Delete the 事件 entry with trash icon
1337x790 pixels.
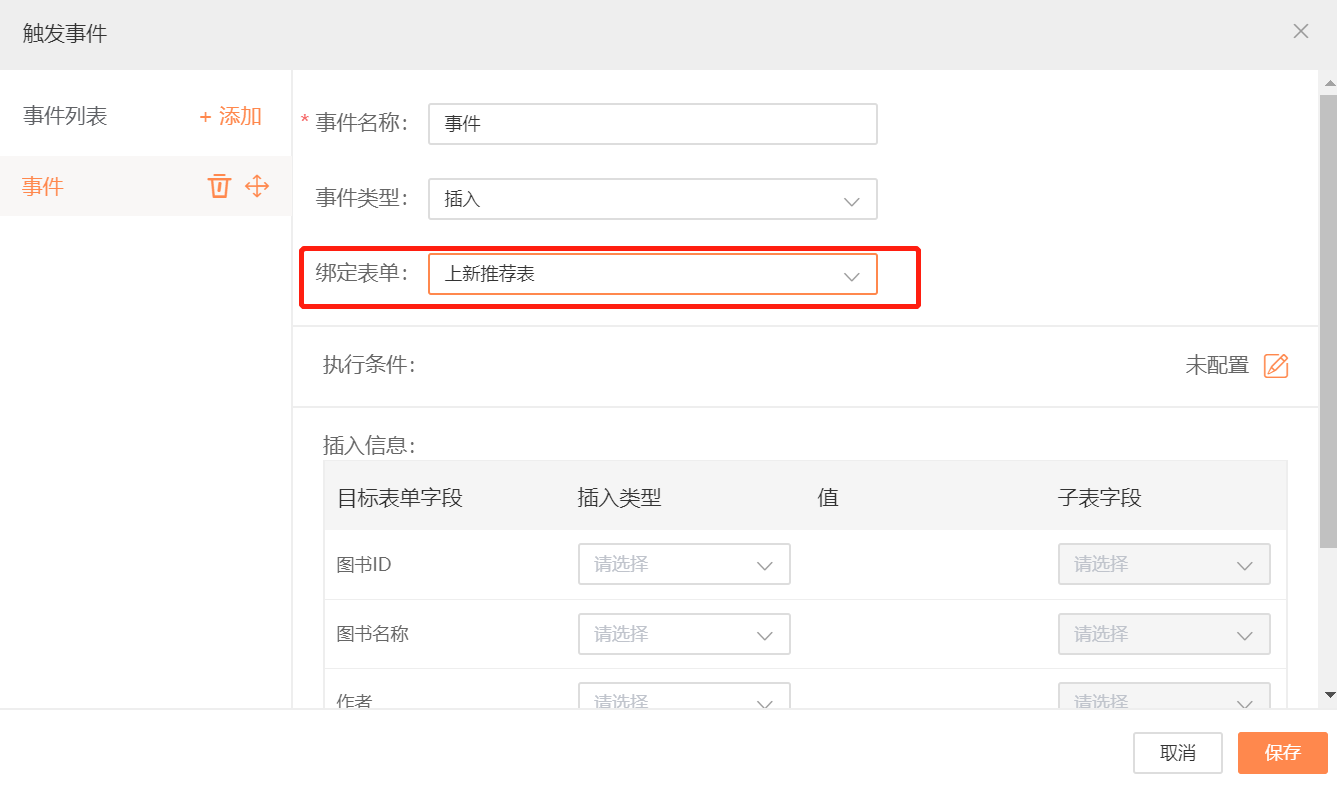[x=219, y=186]
